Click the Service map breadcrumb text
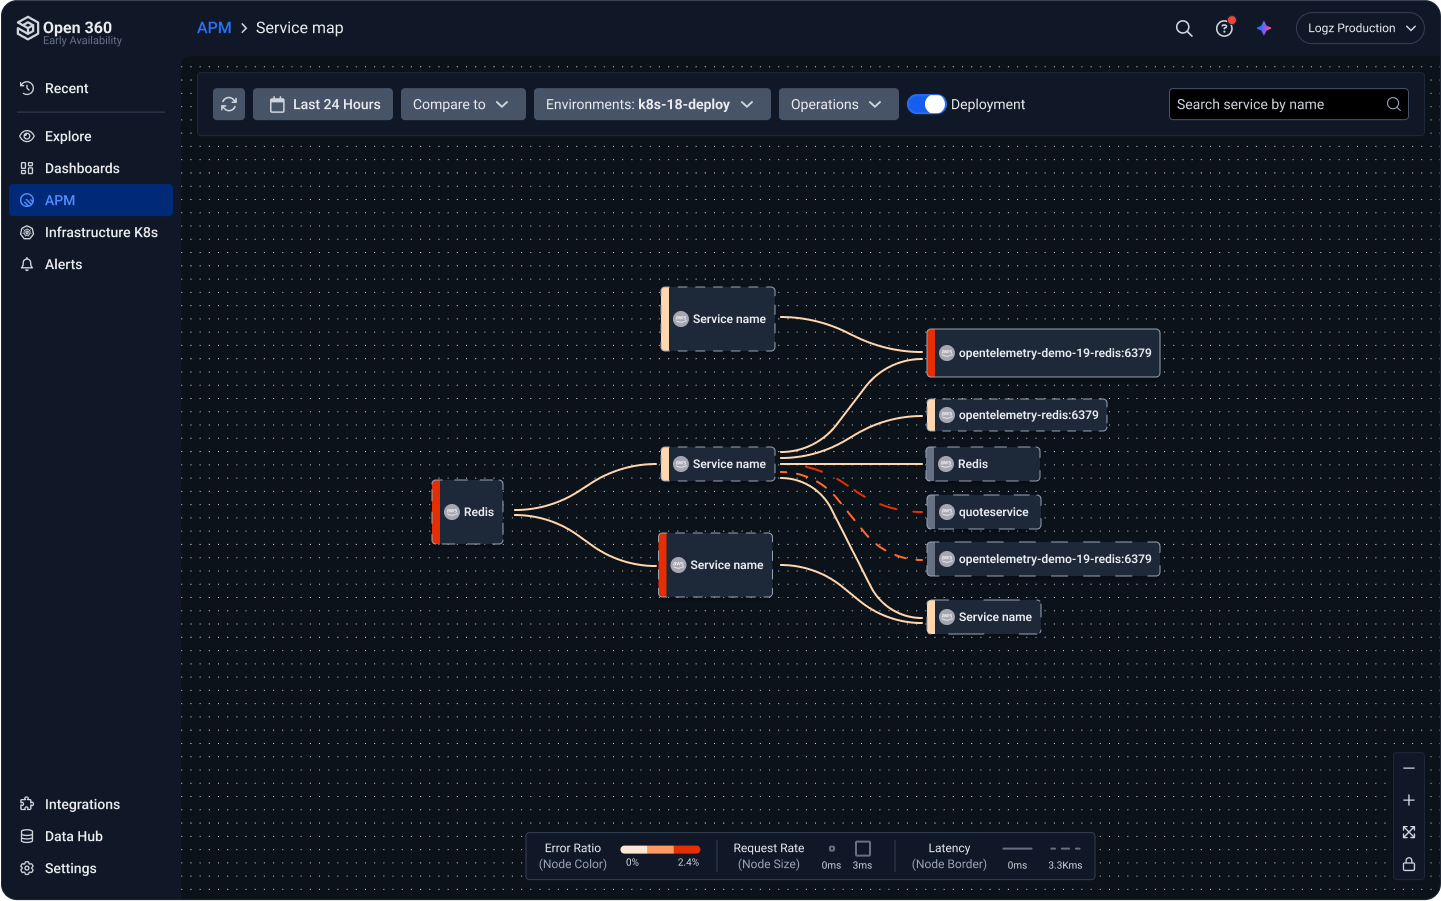This screenshot has width=1441, height=901. [x=300, y=28]
